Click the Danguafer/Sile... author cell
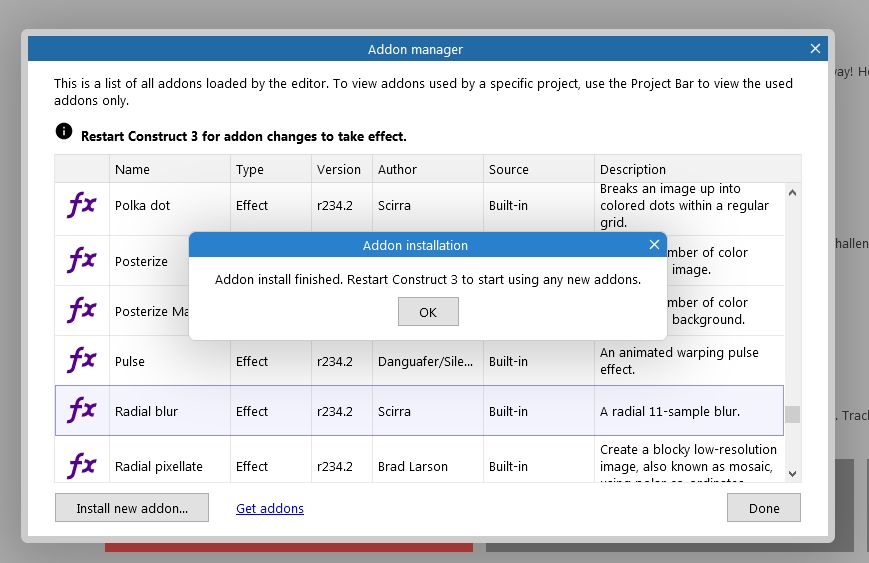This screenshot has height=563, width=869. (x=425, y=361)
